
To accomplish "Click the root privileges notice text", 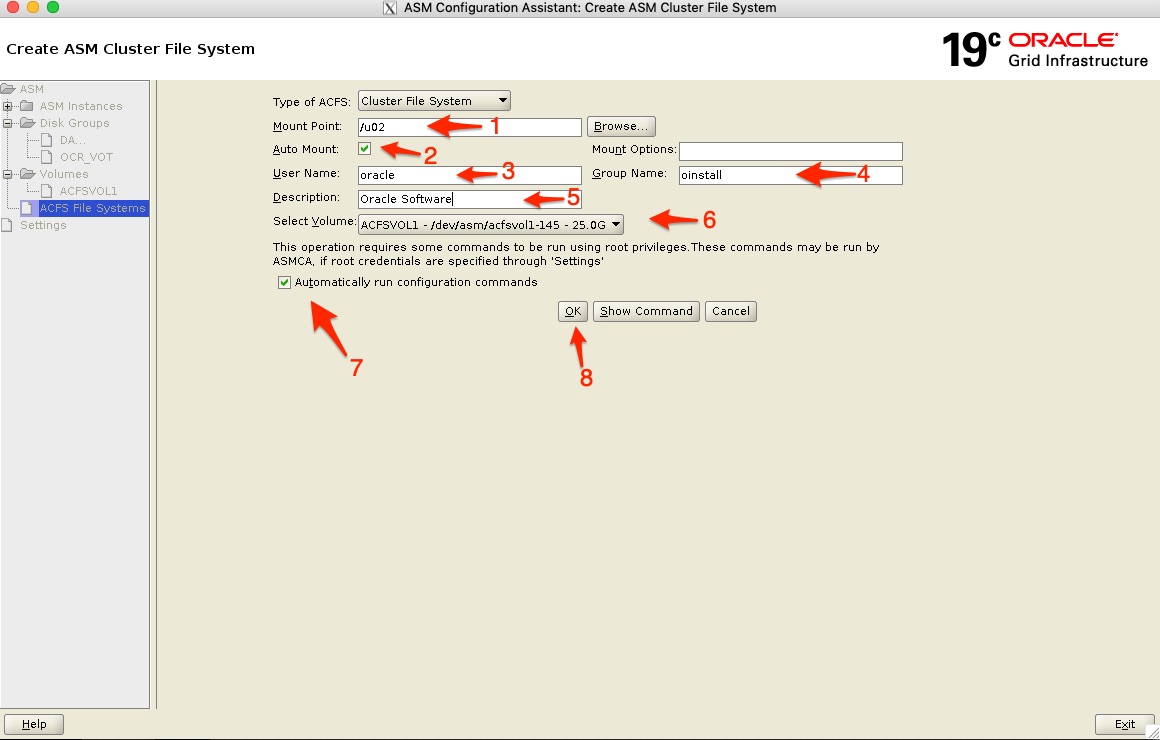I will 576,254.
